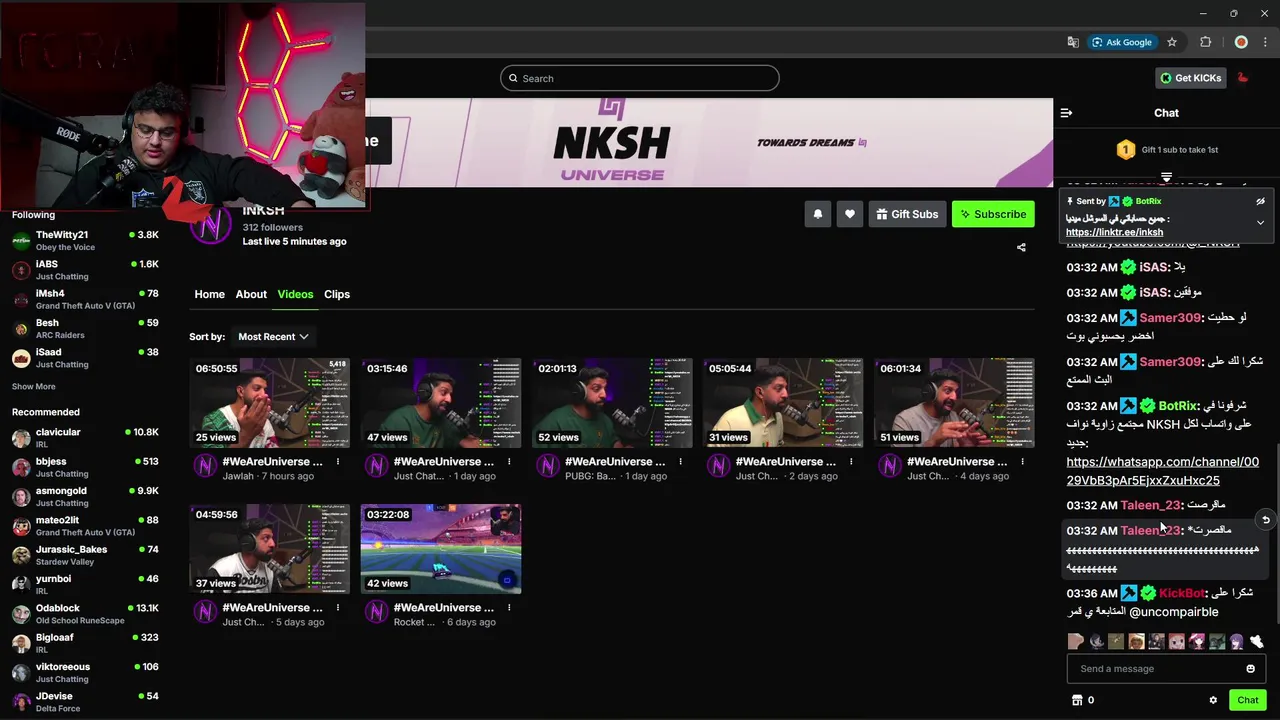Viewport: 1280px width, 720px height.
Task: Open options menu for the PUBG video
Action: click(x=680, y=461)
